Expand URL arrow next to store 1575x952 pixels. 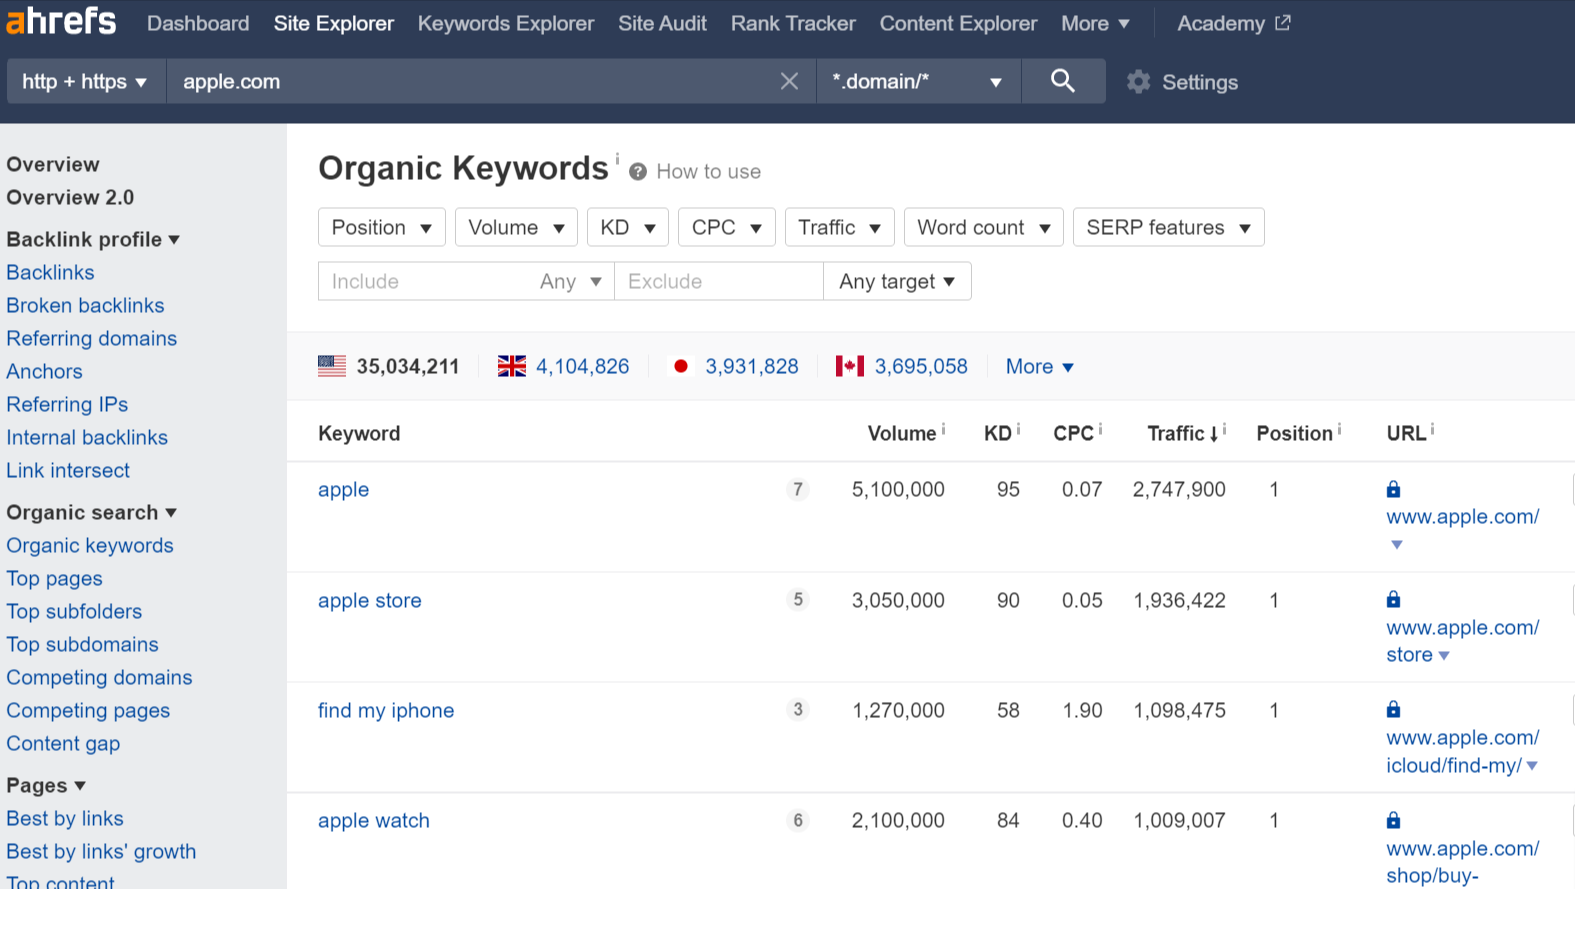point(1444,656)
